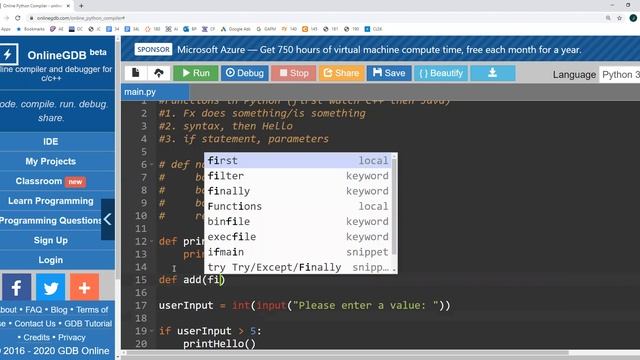This screenshot has height=360, width=640.
Task: Click line 17 userInput code text
Action: click(304, 305)
